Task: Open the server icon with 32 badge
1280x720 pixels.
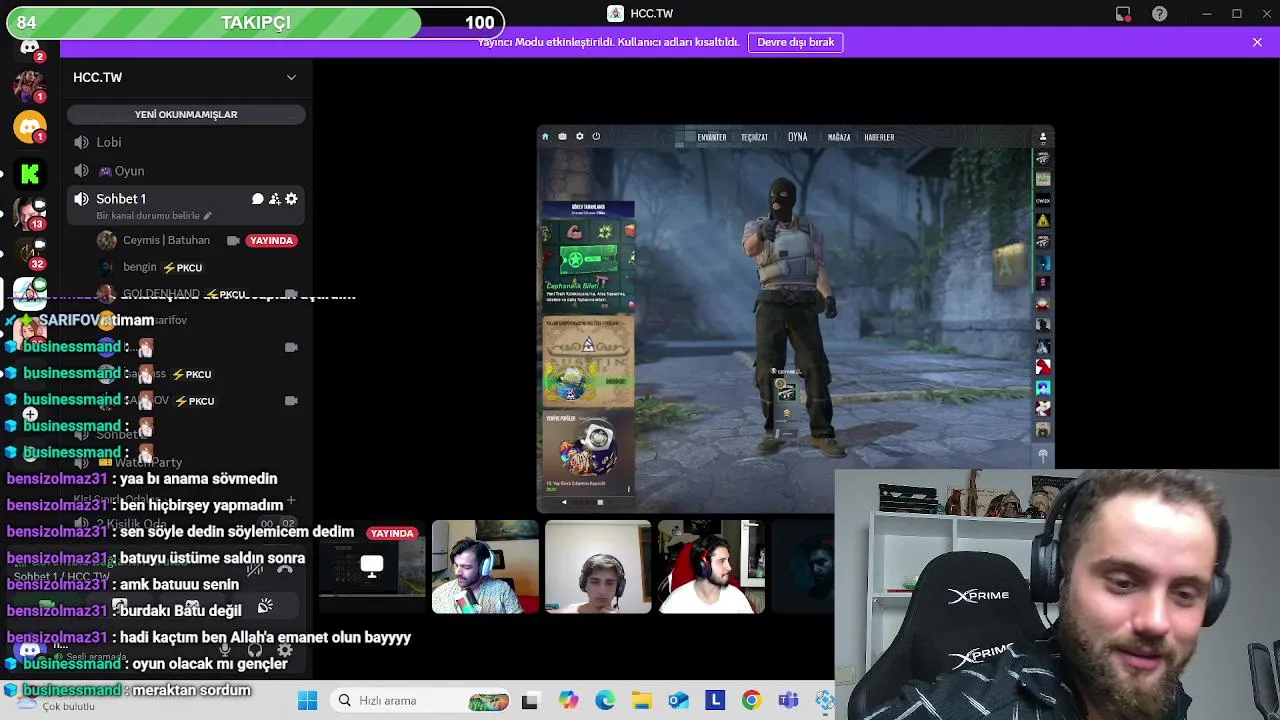Action: point(30,253)
